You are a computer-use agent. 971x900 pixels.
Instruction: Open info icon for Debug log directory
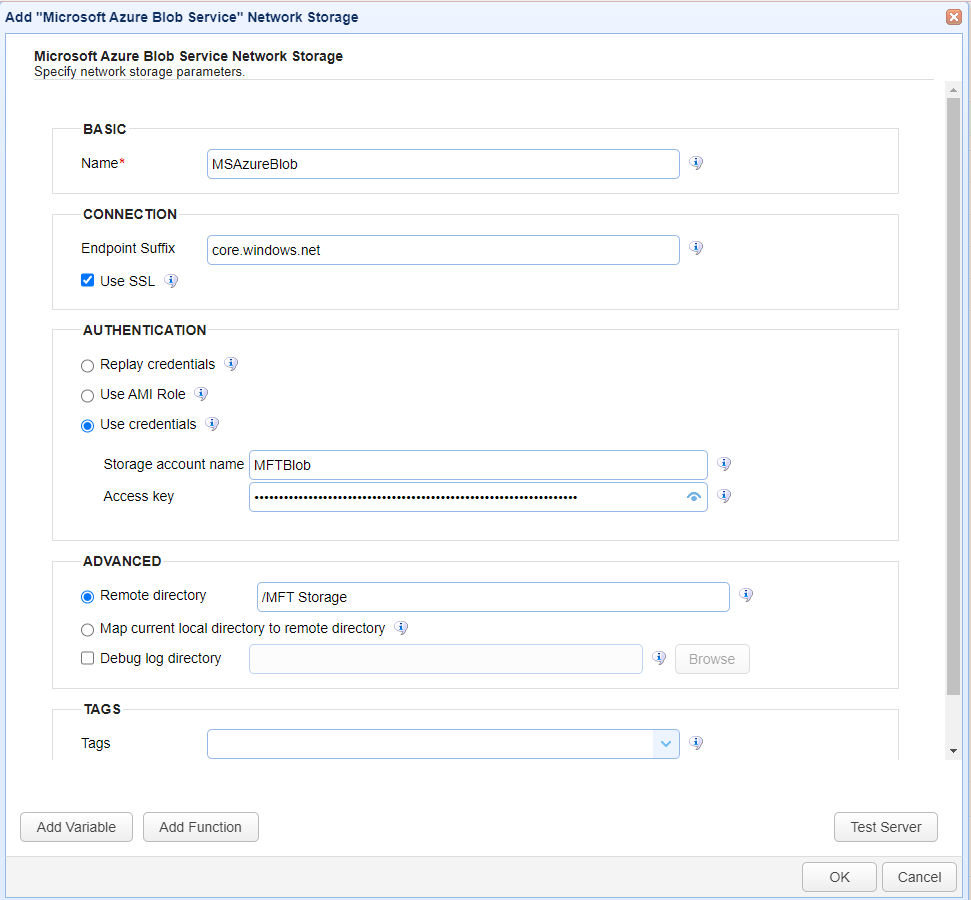click(x=660, y=658)
